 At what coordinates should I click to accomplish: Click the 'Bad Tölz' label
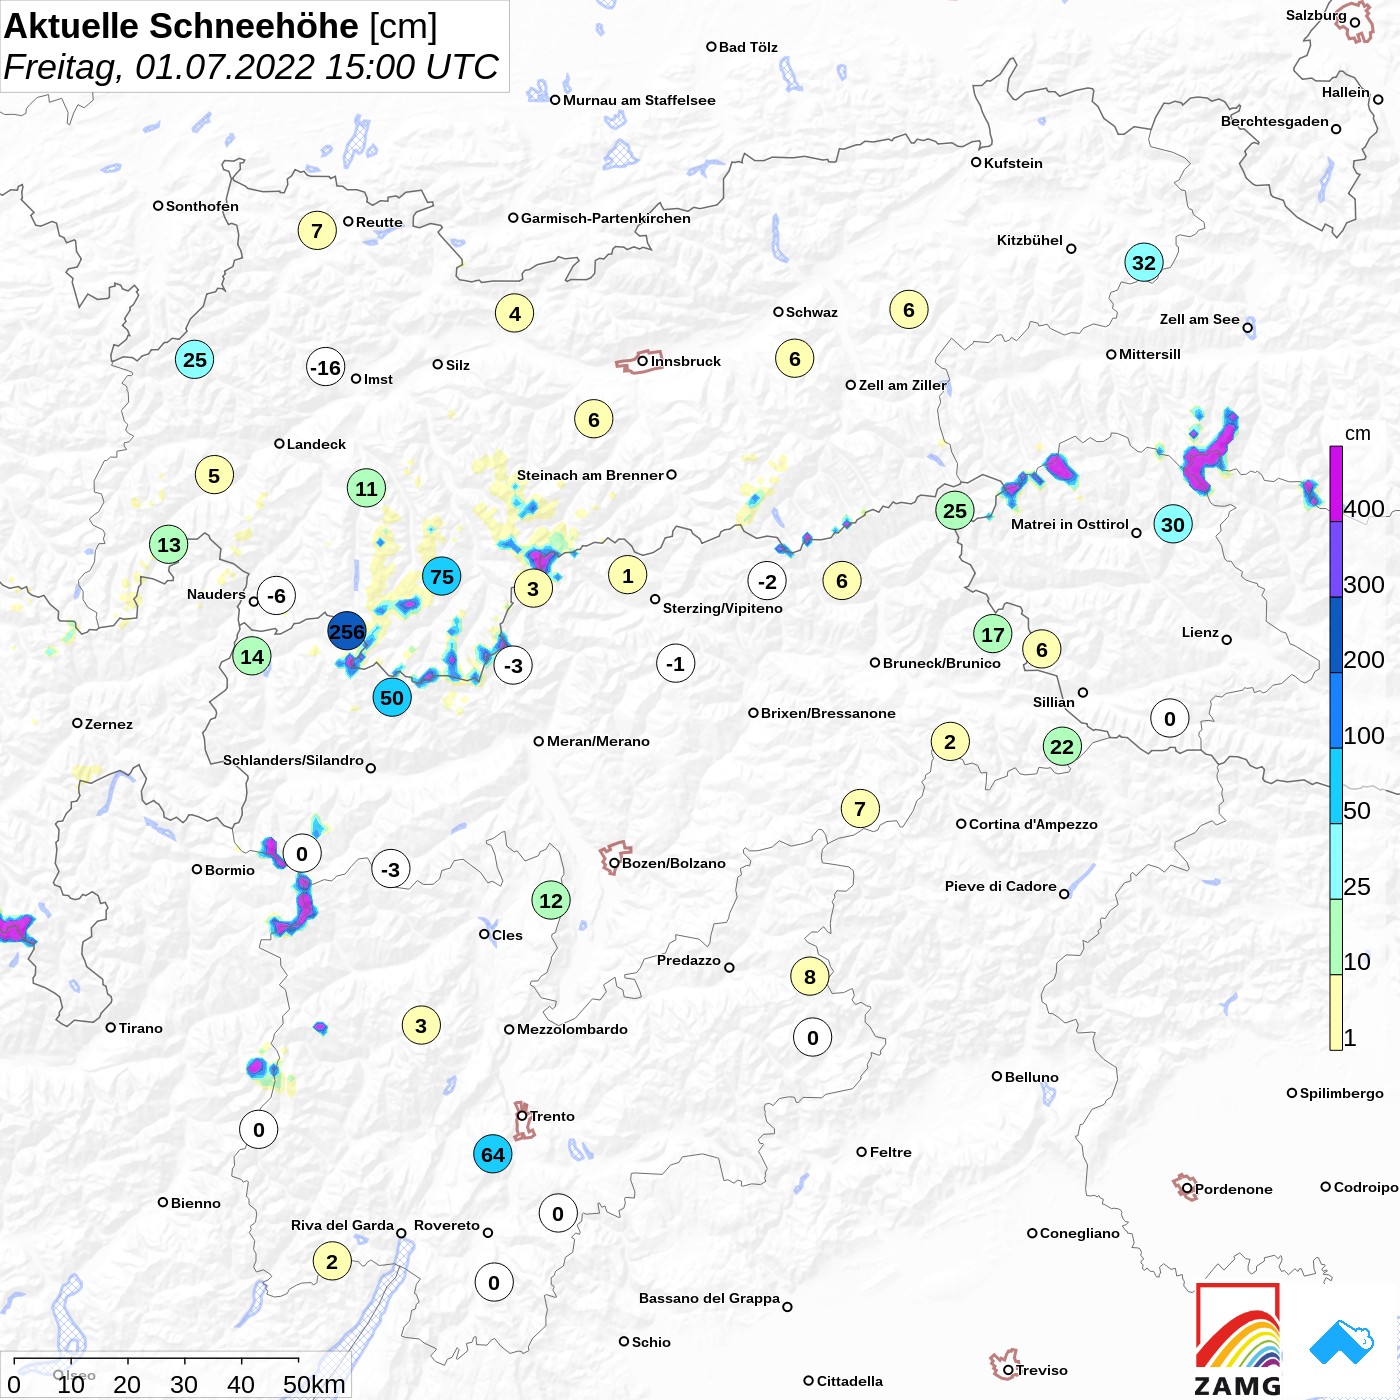[748, 47]
